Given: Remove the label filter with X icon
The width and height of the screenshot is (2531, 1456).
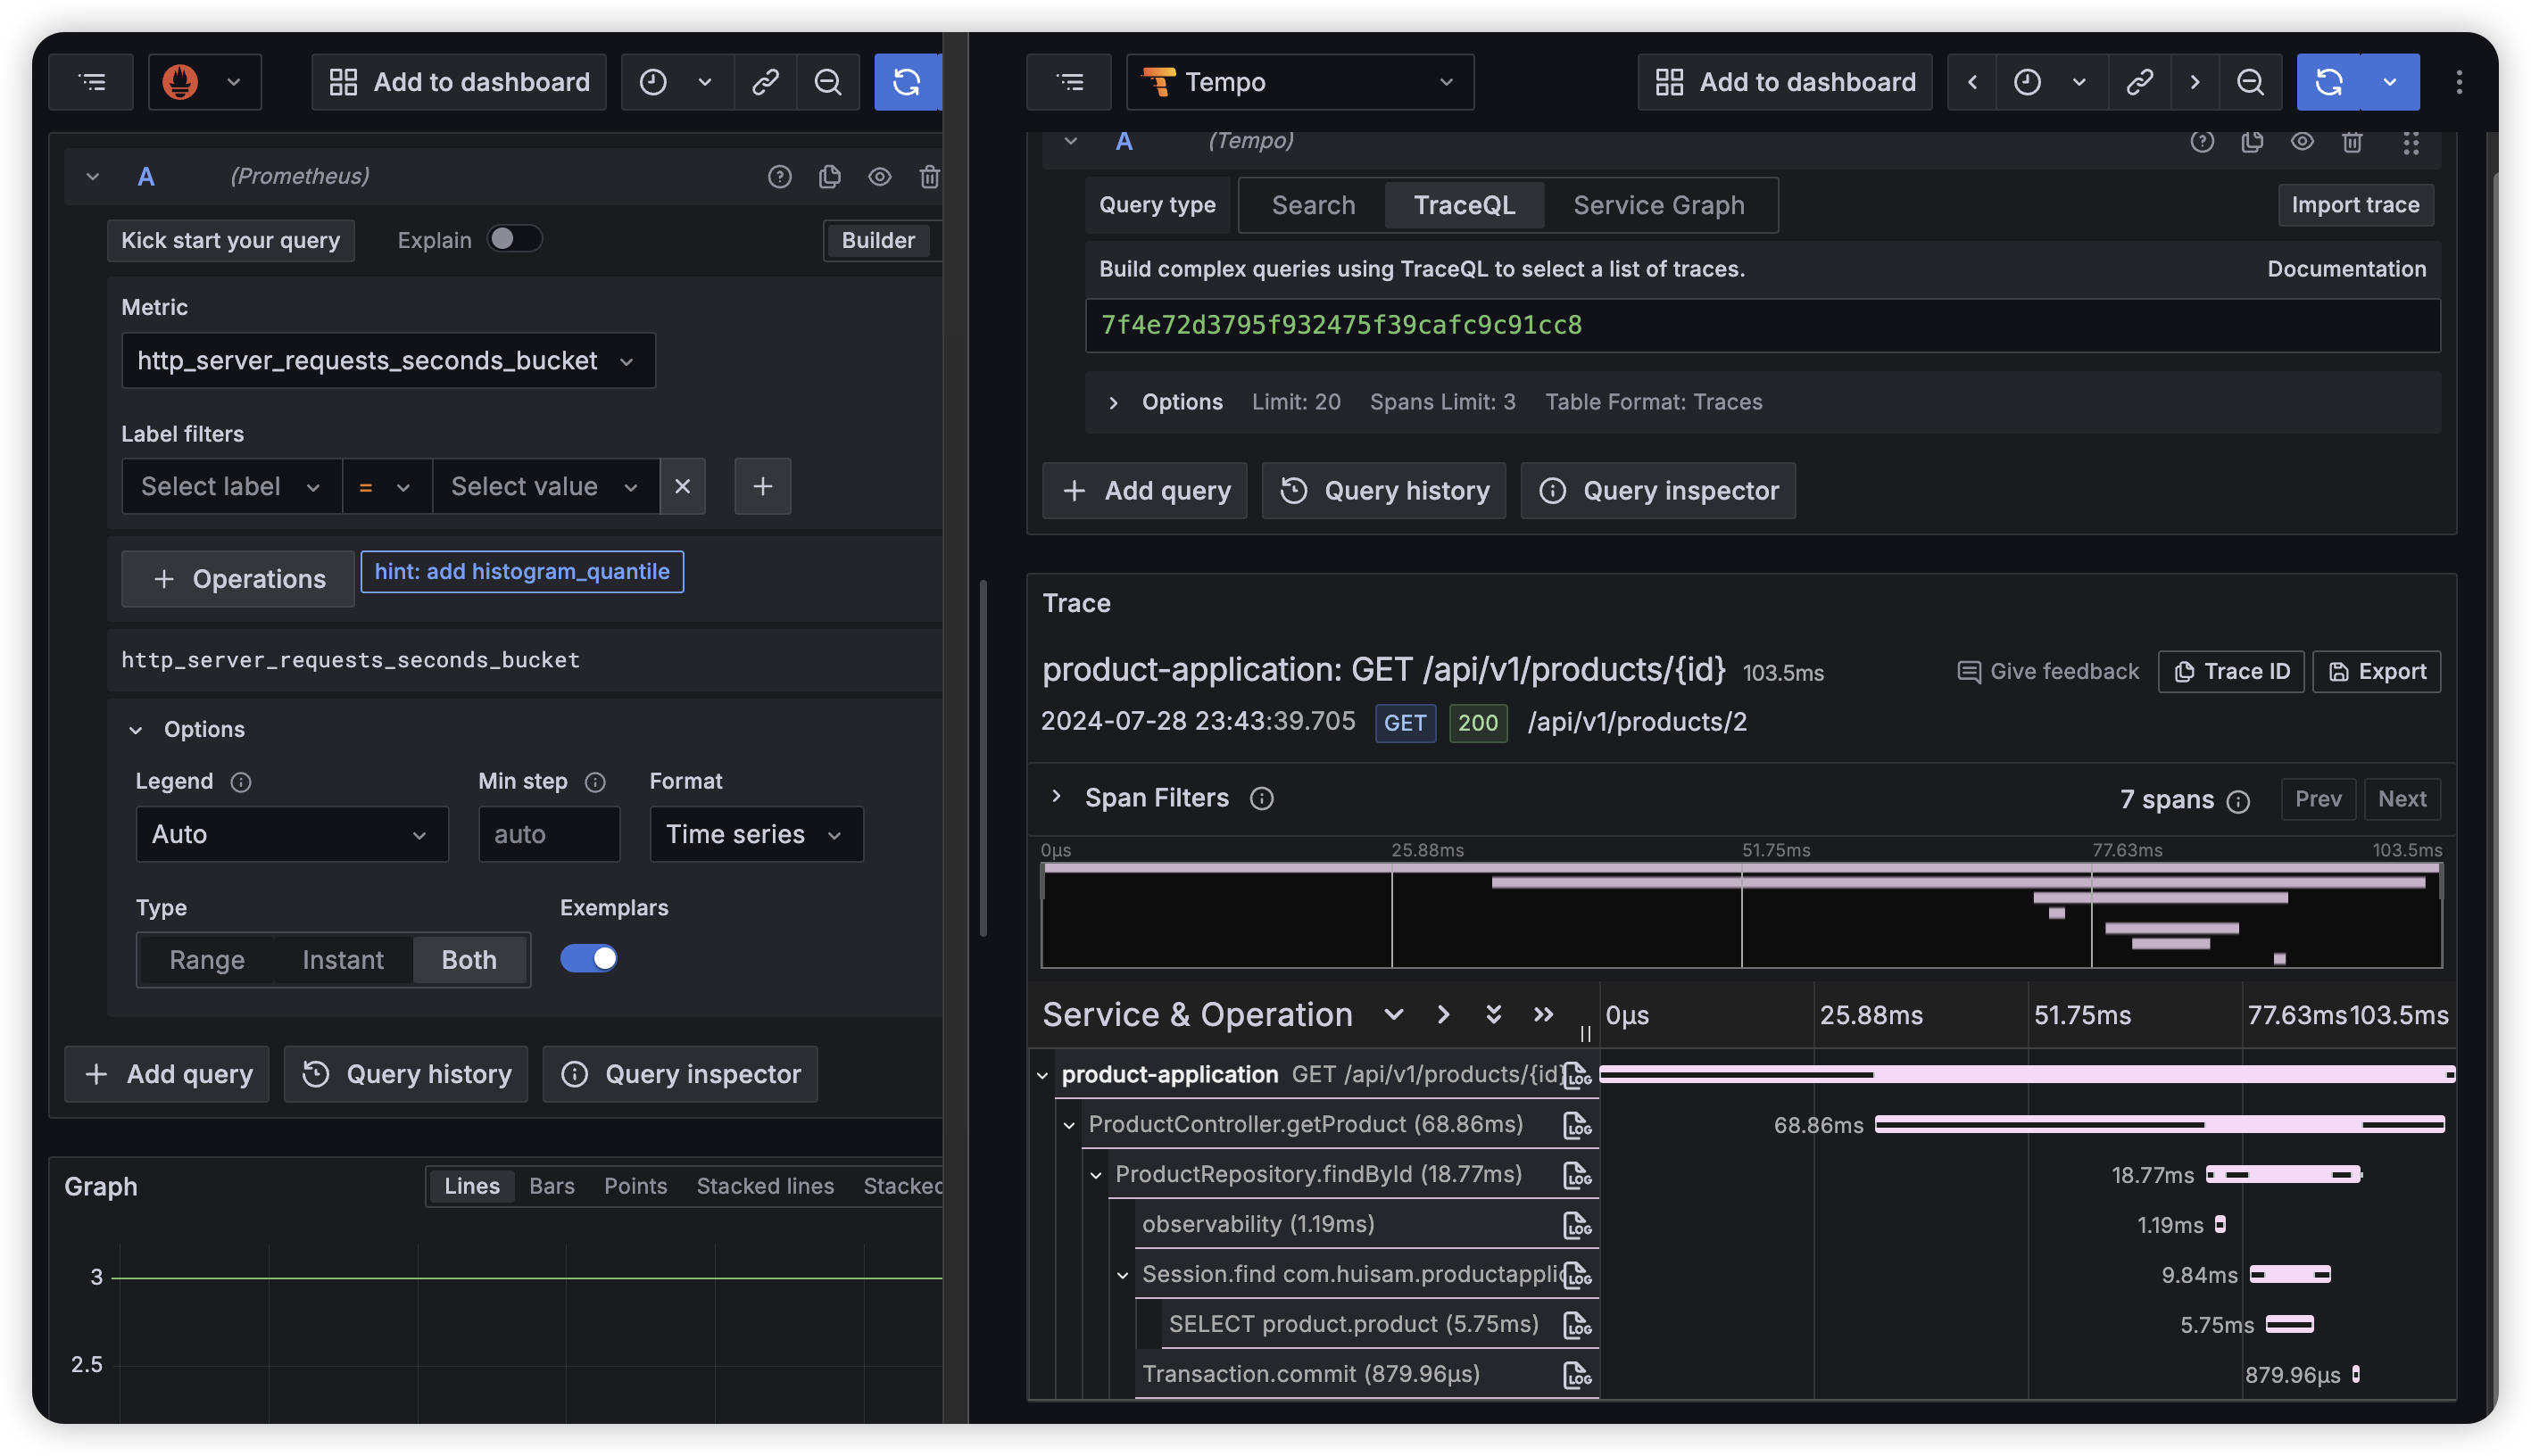Looking at the screenshot, I should pyautogui.click(x=682, y=486).
